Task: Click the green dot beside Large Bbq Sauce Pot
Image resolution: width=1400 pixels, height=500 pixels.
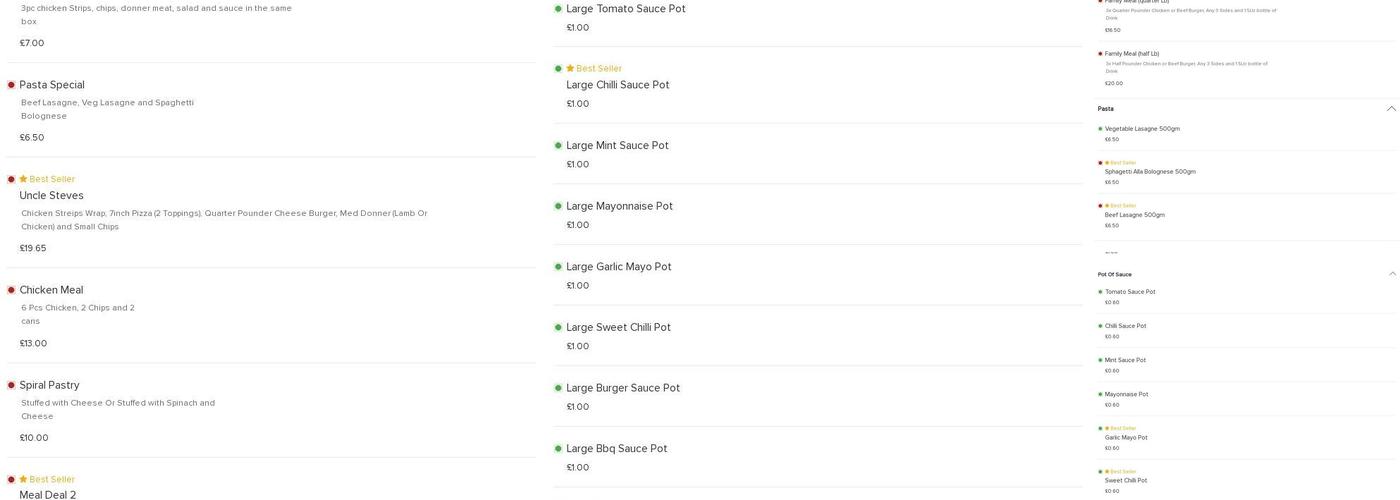Action: click(558, 449)
